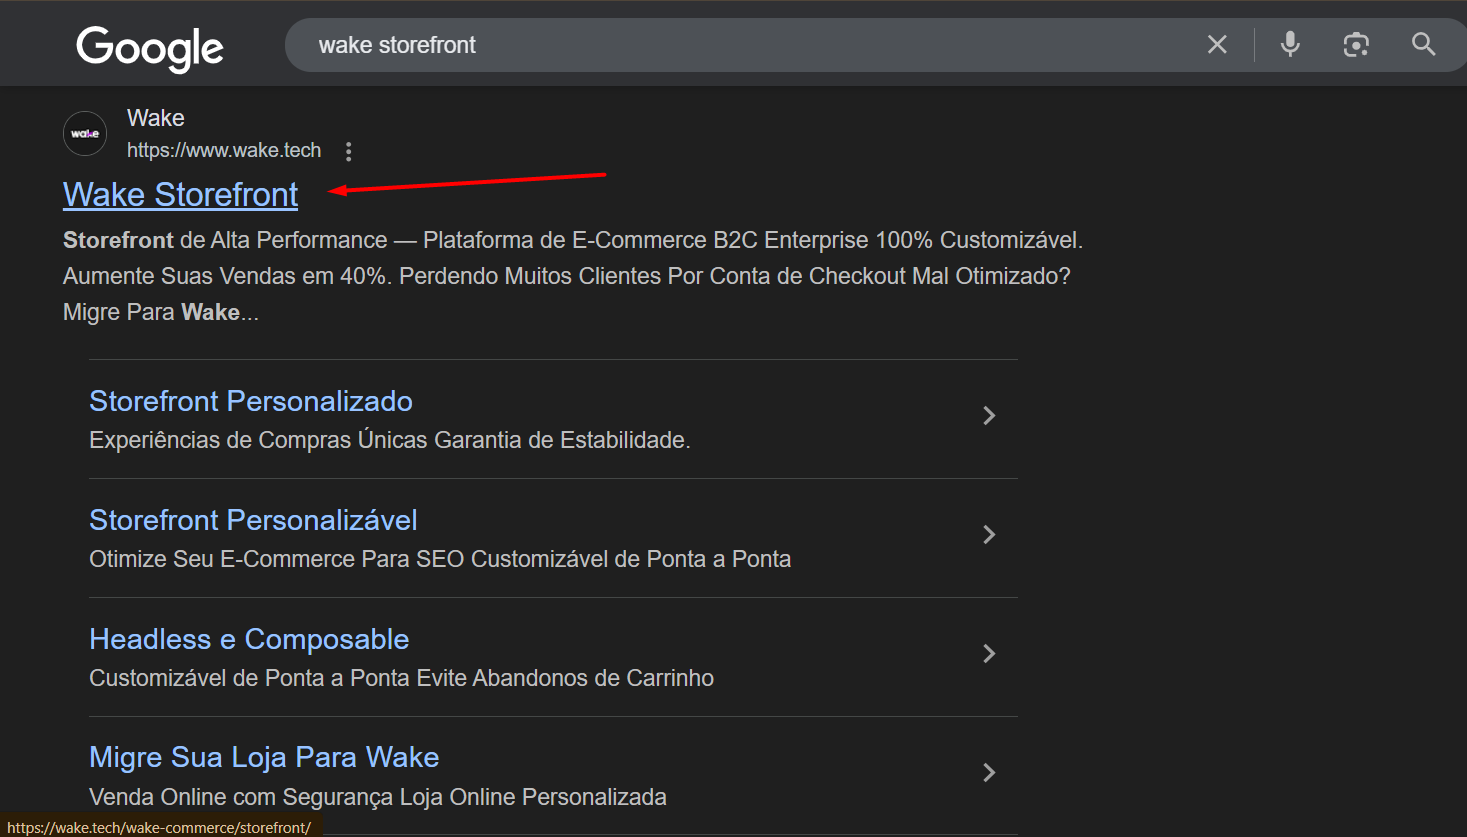The width and height of the screenshot is (1467, 837).
Task: Click the magnifying glass search icon
Action: pos(1423,44)
